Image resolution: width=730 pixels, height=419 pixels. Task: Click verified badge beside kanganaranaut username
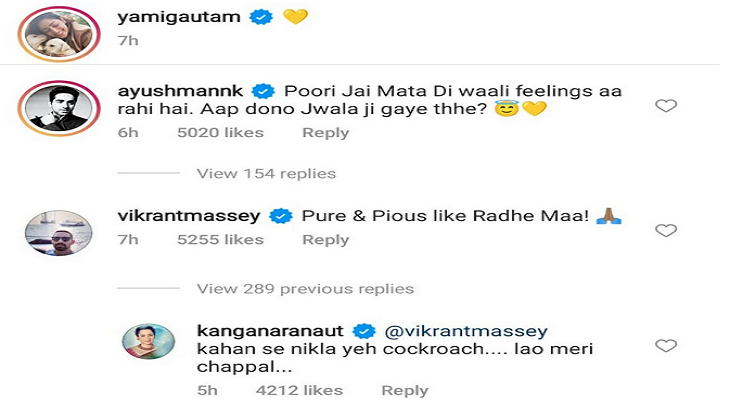point(364,331)
